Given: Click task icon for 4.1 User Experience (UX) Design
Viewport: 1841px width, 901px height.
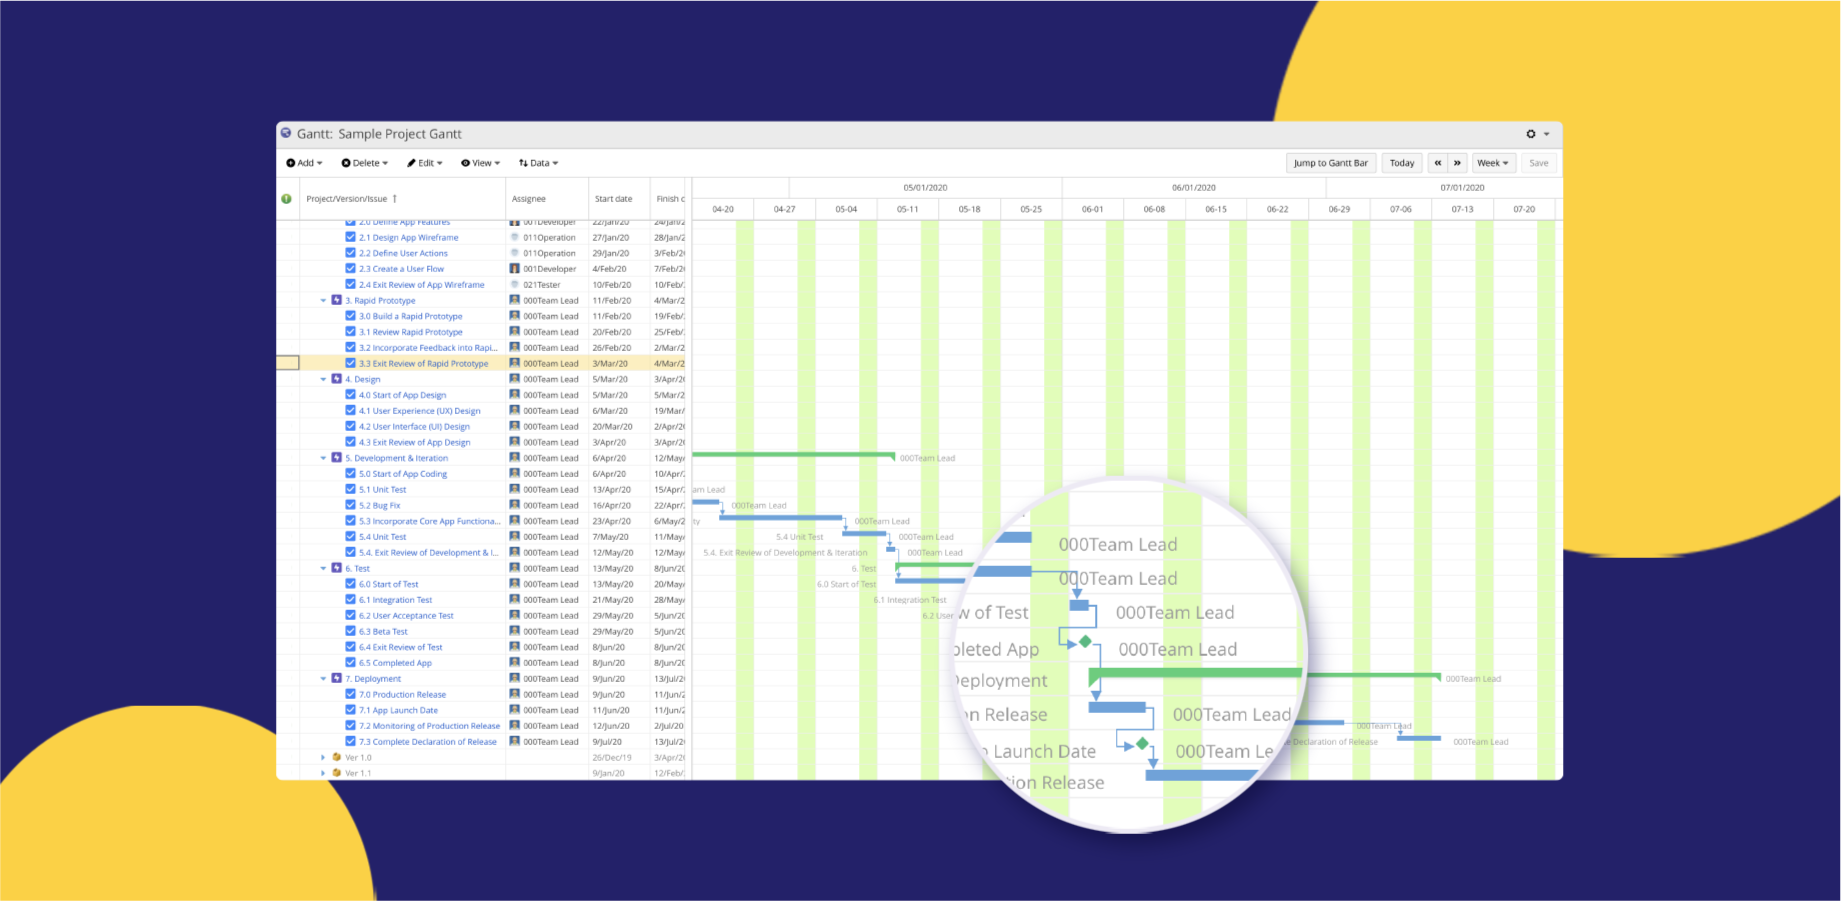Looking at the screenshot, I should (x=350, y=411).
